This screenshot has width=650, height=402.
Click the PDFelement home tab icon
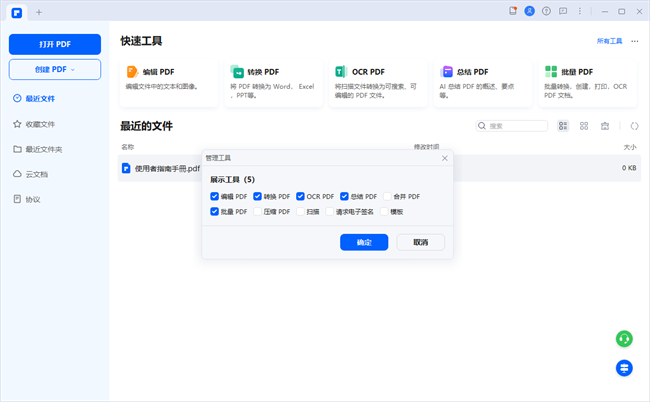[x=17, y=13]
